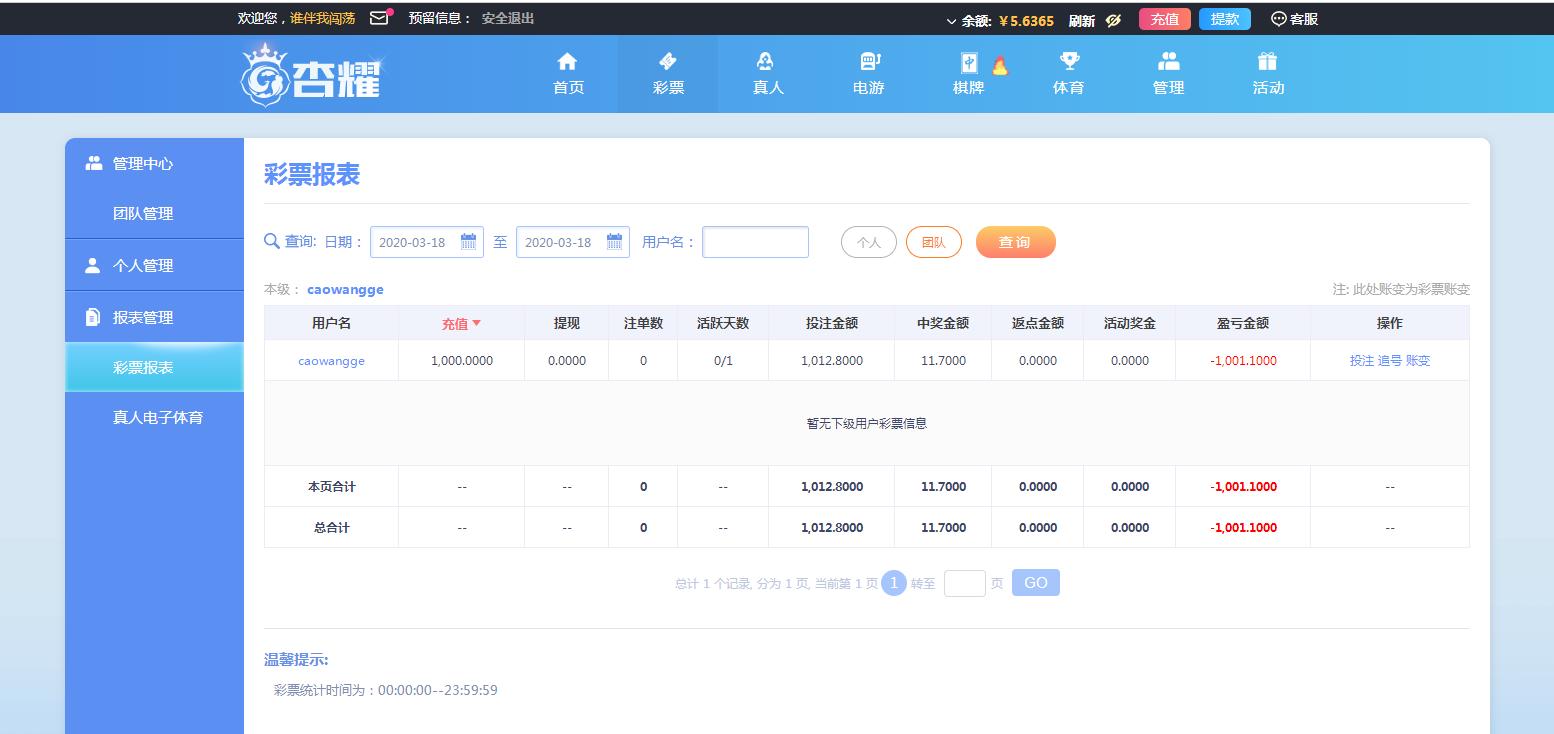Select the 团队 team filter option
The image size is (1554, 734).
[x=933, y=242]
